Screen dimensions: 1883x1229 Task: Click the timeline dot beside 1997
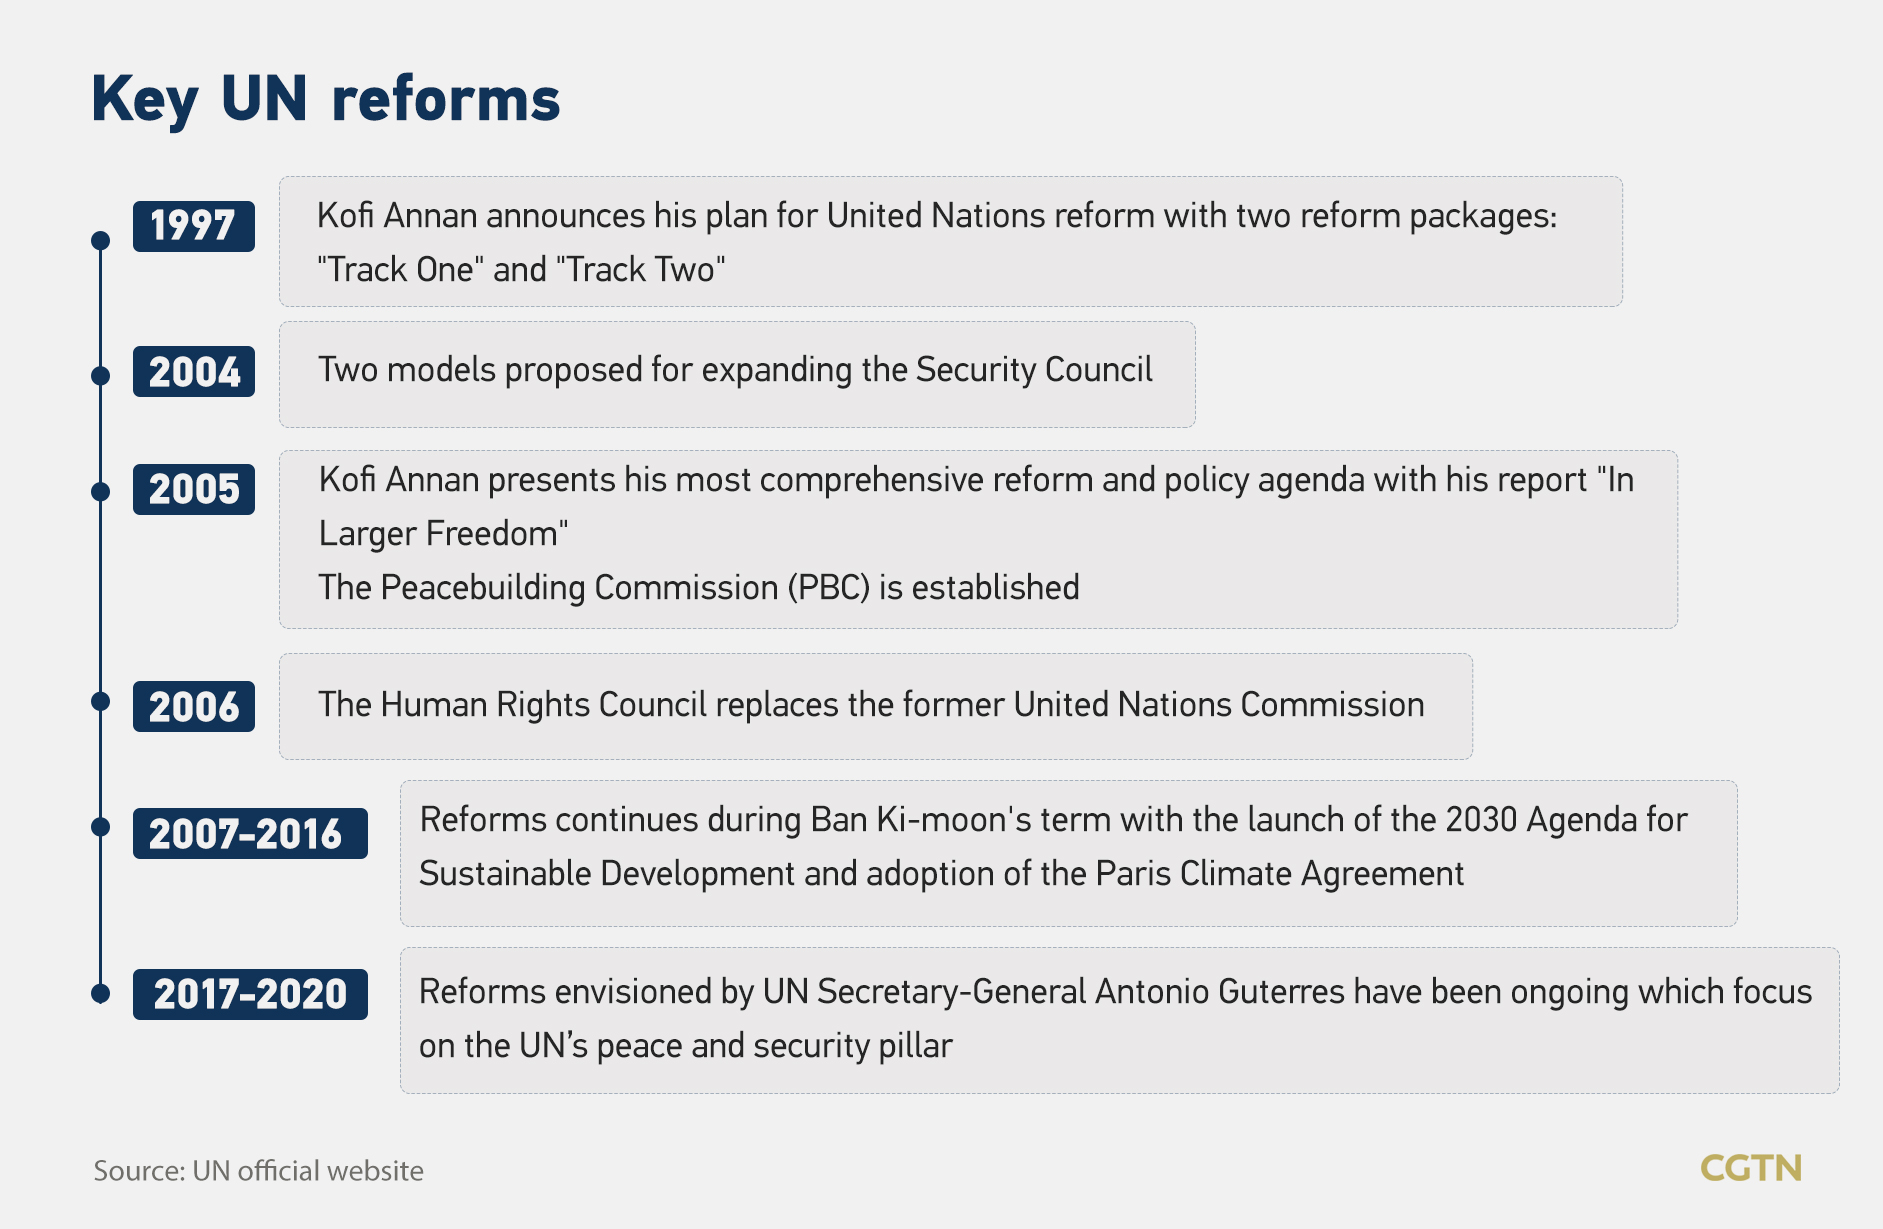[x=100, y=240]
